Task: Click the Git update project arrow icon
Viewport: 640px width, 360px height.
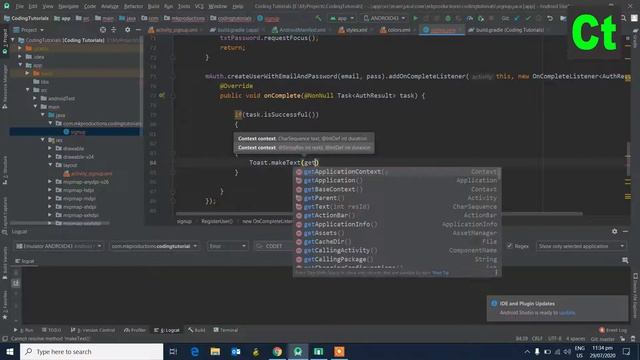Action: tap(517, 18)
